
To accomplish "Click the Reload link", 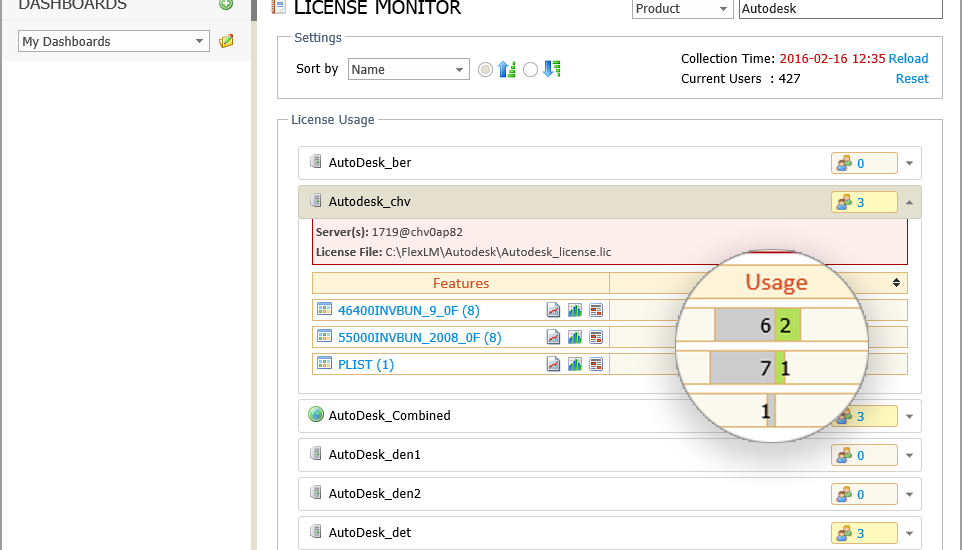I will (x=908, y=58).
